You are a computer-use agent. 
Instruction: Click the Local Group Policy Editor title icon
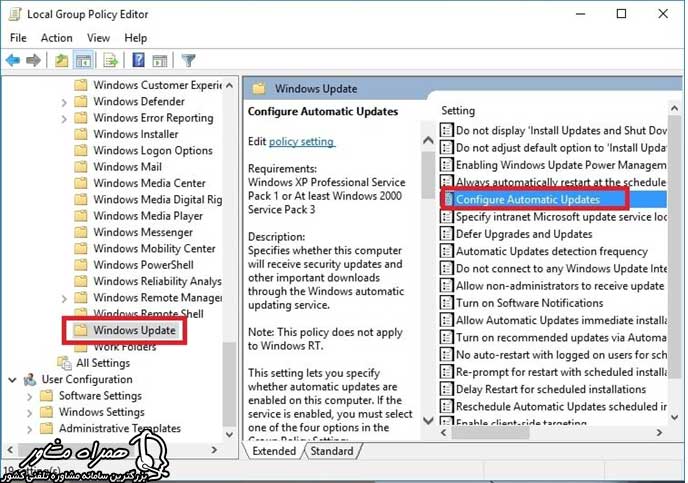(x=15, y=14)
